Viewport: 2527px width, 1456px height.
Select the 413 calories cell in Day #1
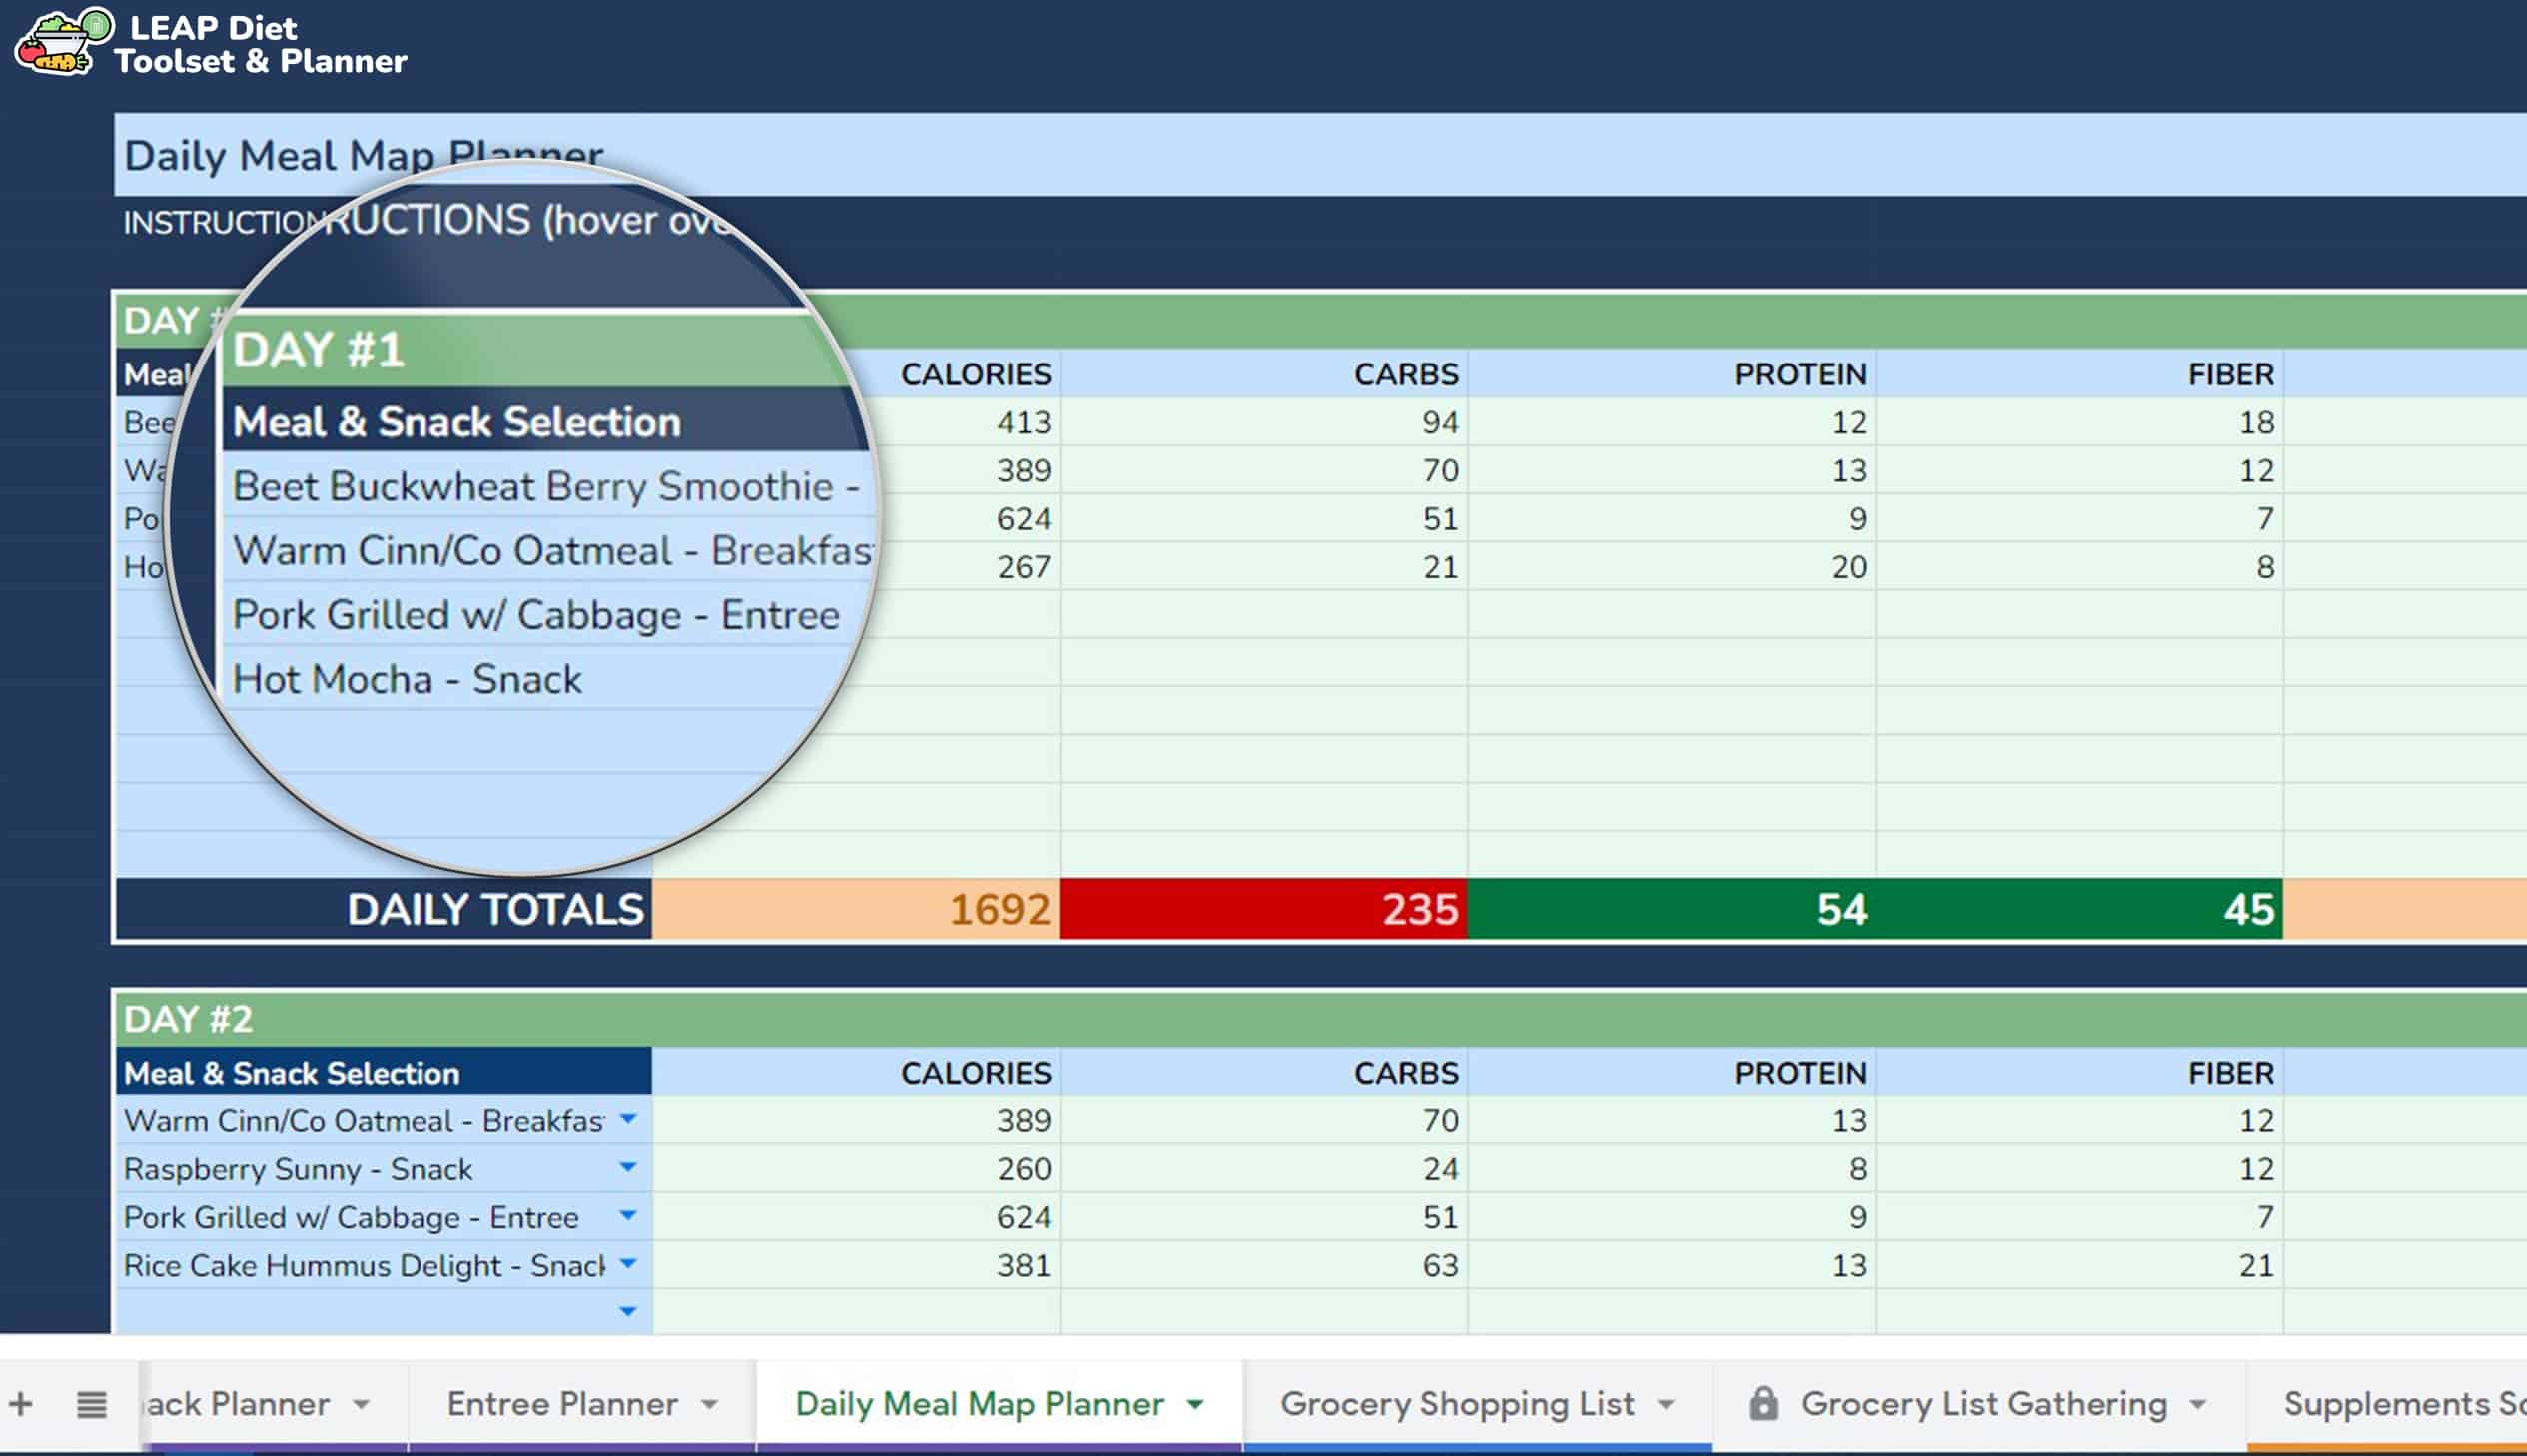coord(856,422)
